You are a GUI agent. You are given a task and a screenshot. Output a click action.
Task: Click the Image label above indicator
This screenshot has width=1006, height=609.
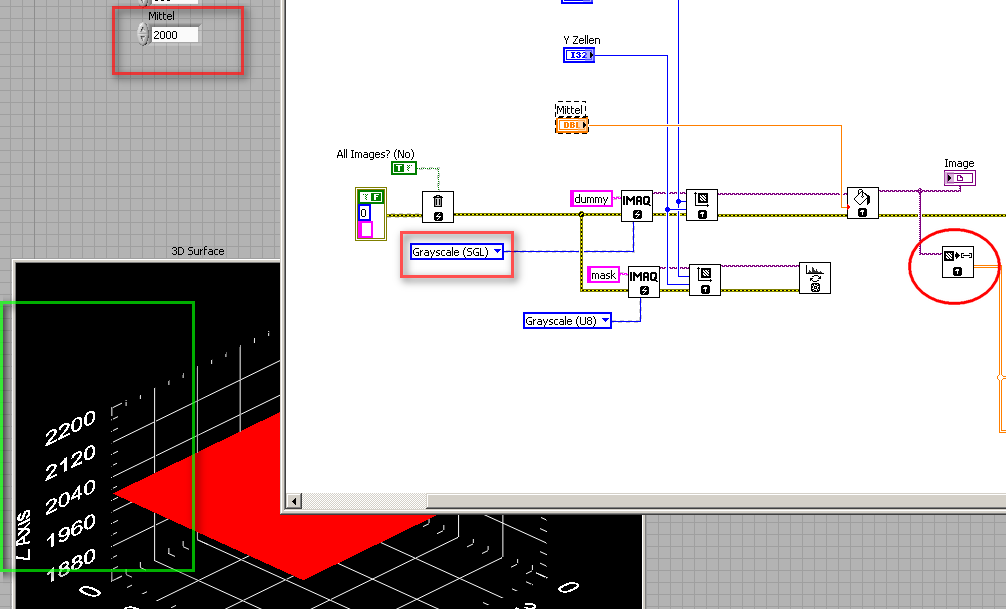959,163
